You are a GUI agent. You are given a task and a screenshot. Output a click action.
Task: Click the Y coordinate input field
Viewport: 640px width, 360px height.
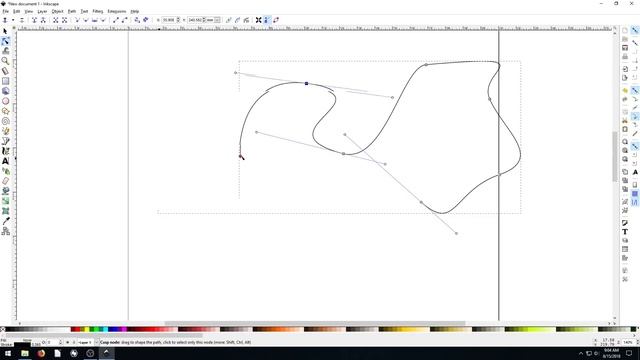[x=195, y=20]
